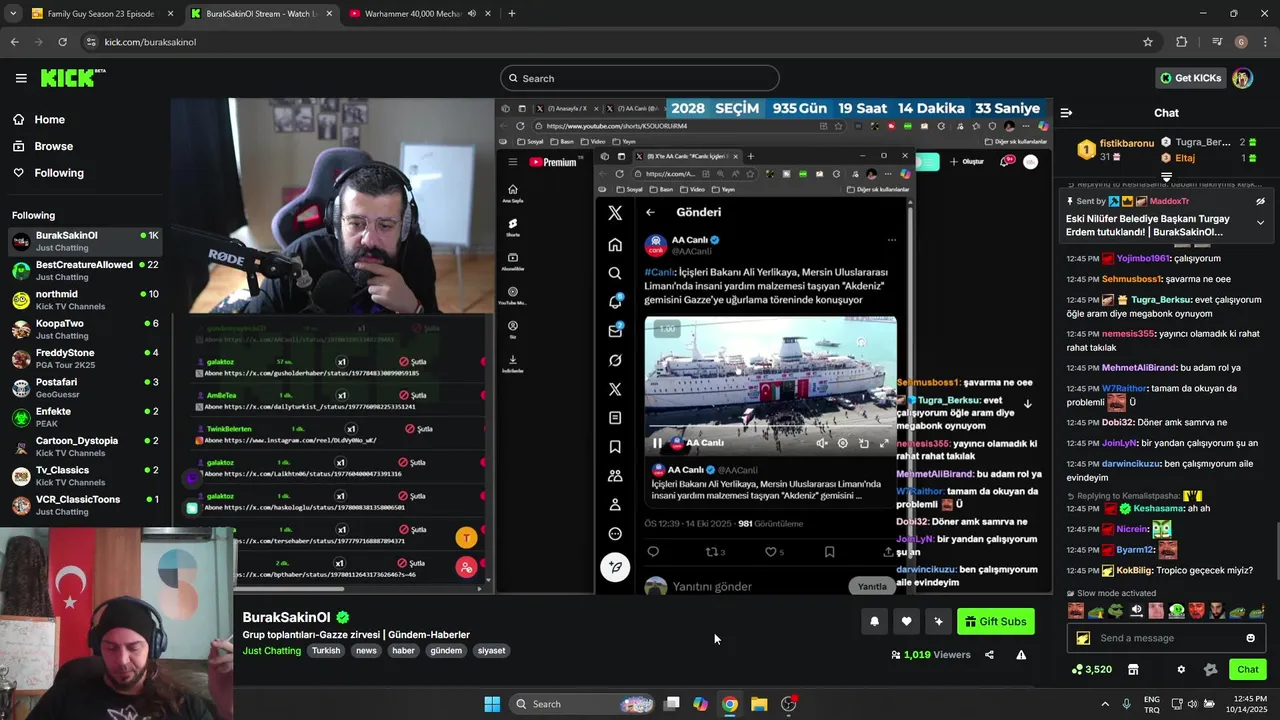This screenshot has height=720, width=1280.
Task: Open Postafari channel
Action: tap(85, 388)
